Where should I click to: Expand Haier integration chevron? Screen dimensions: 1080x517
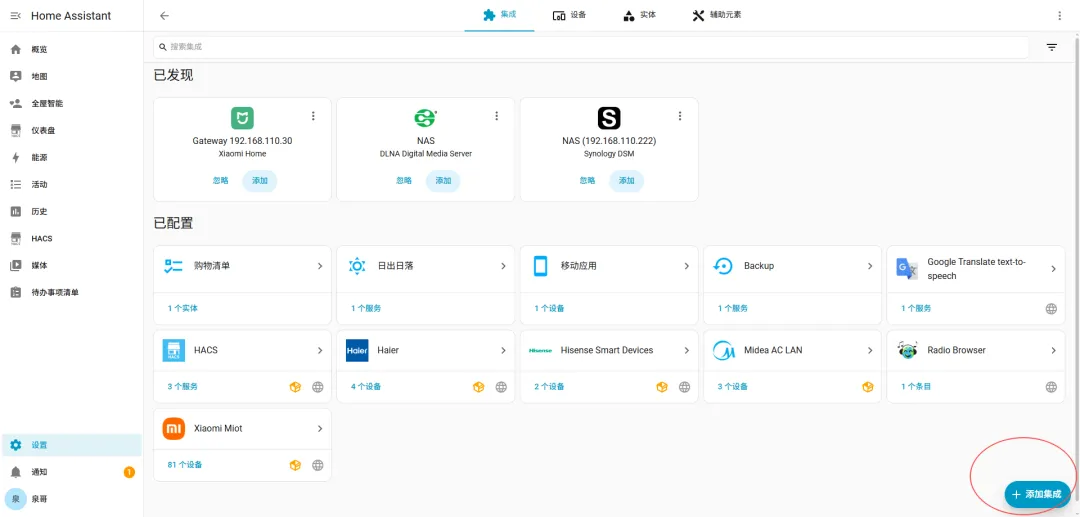tap(503, 350)
